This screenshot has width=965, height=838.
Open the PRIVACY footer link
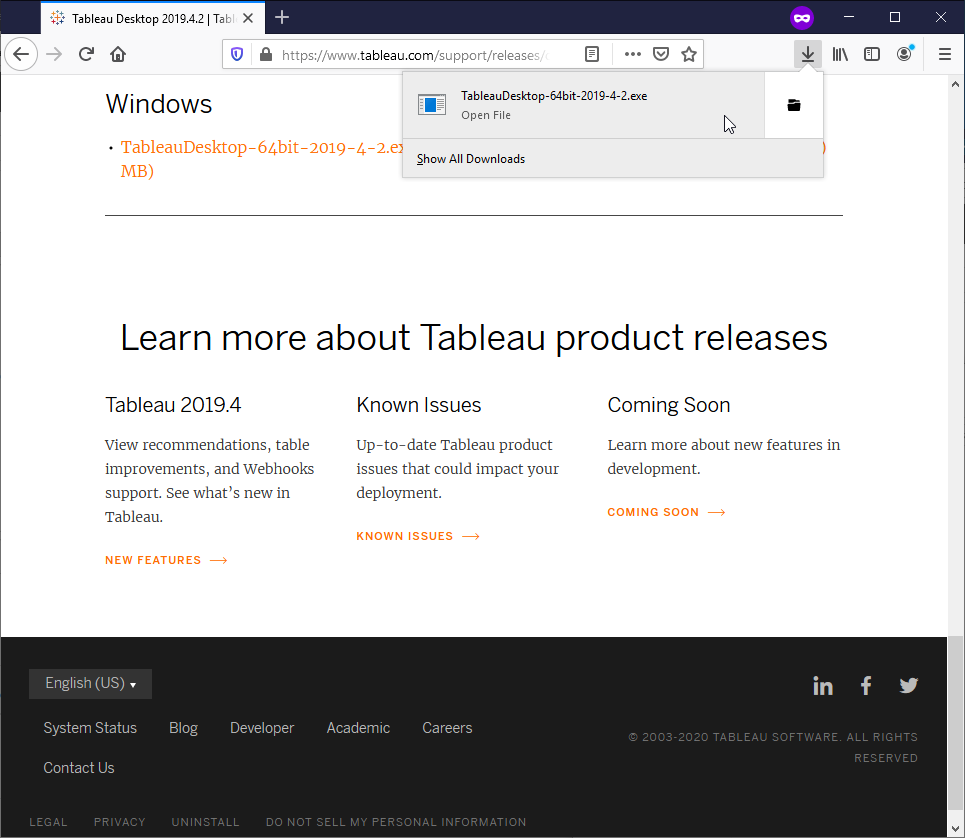coord(119,822)
